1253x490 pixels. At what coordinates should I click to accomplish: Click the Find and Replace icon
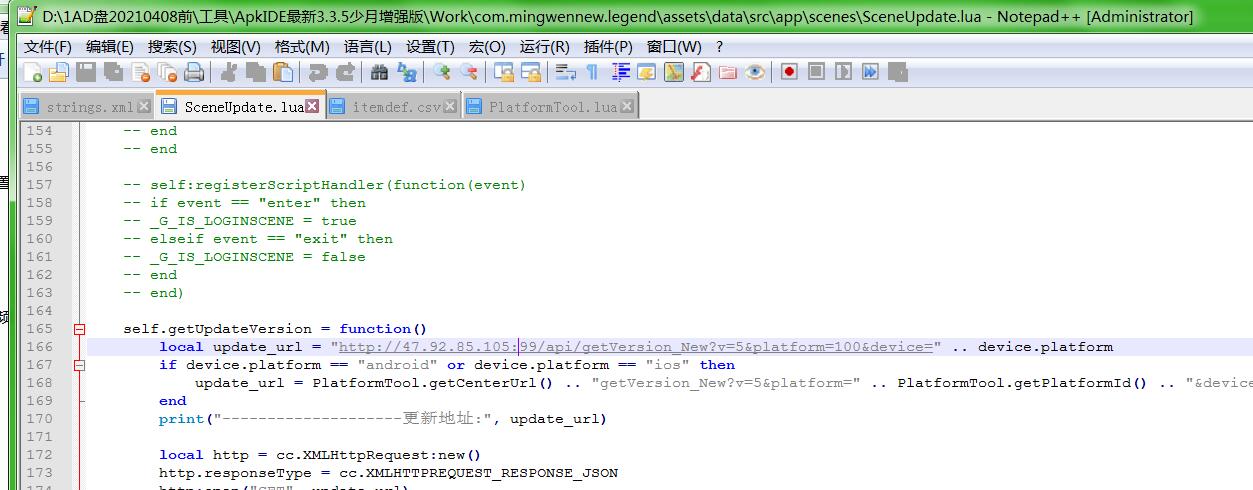407,72
